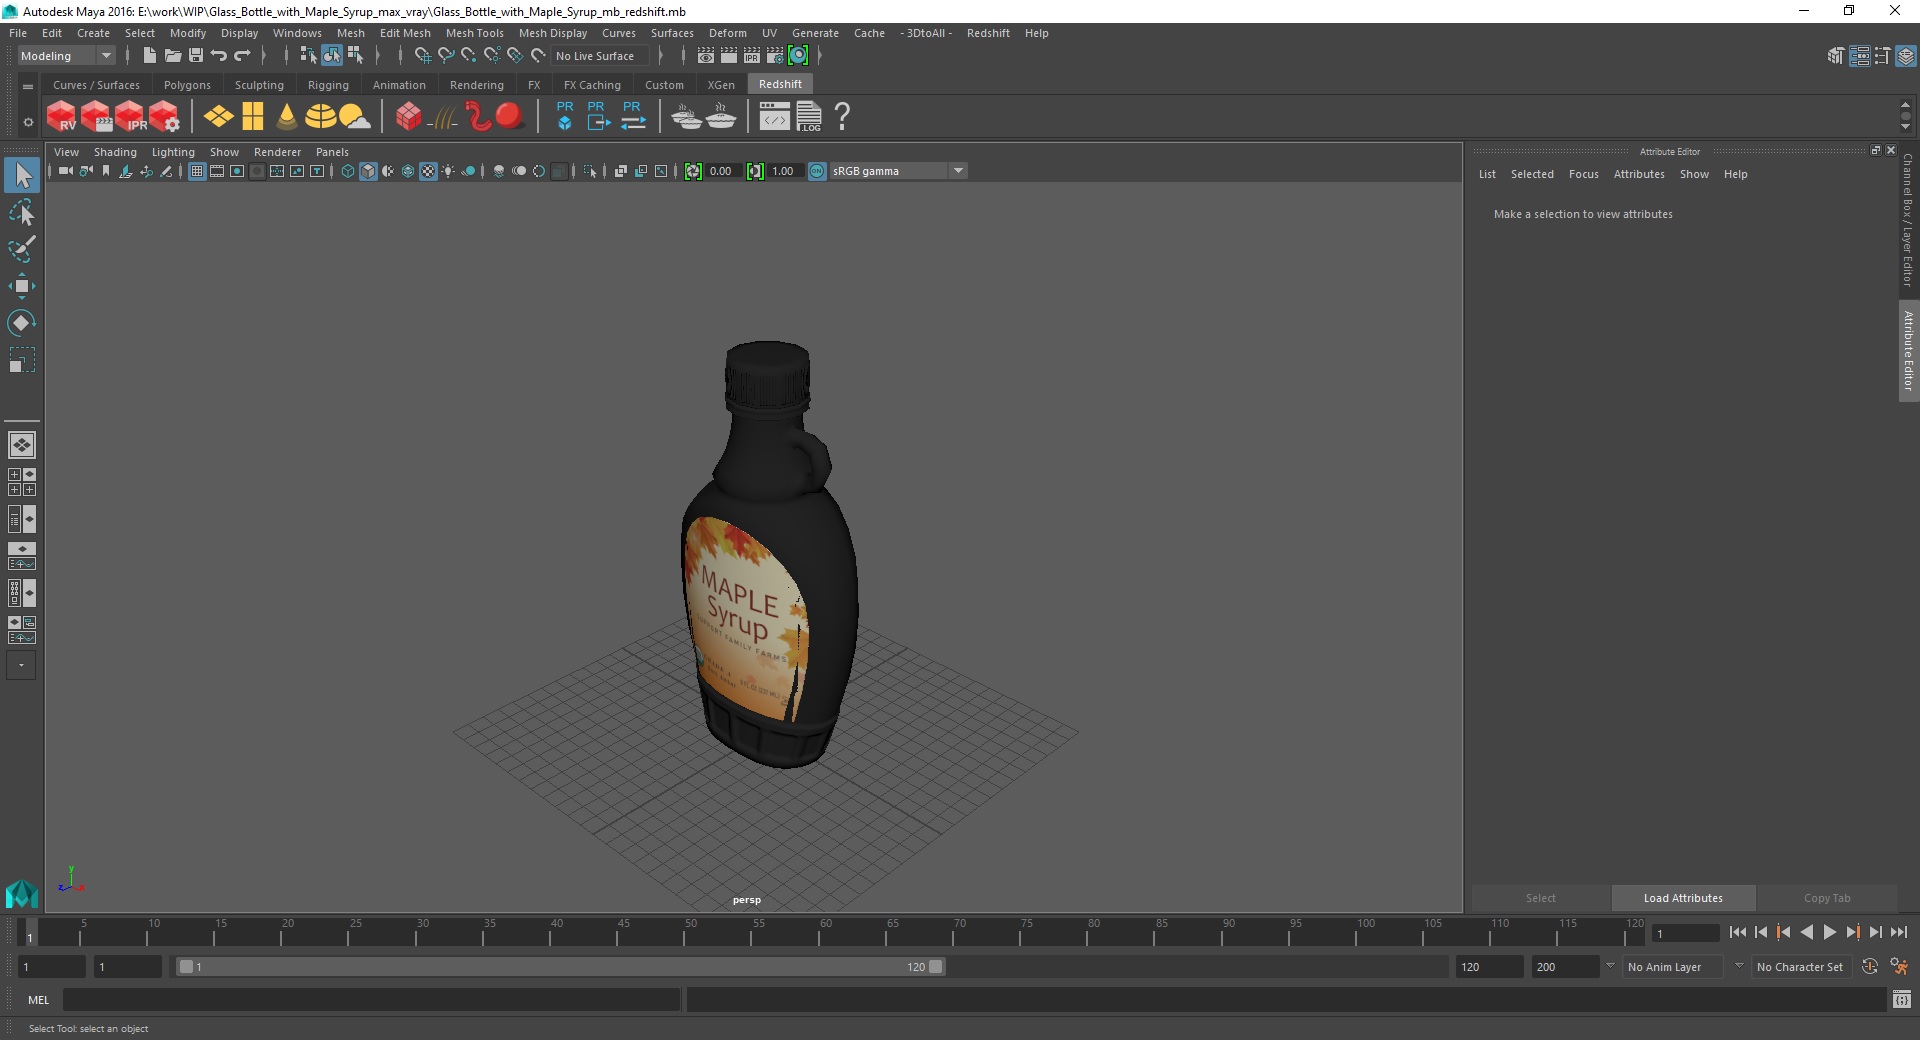Open the No Character Set dropdown
1920x1040 pixels.
tap(1800, 967)
